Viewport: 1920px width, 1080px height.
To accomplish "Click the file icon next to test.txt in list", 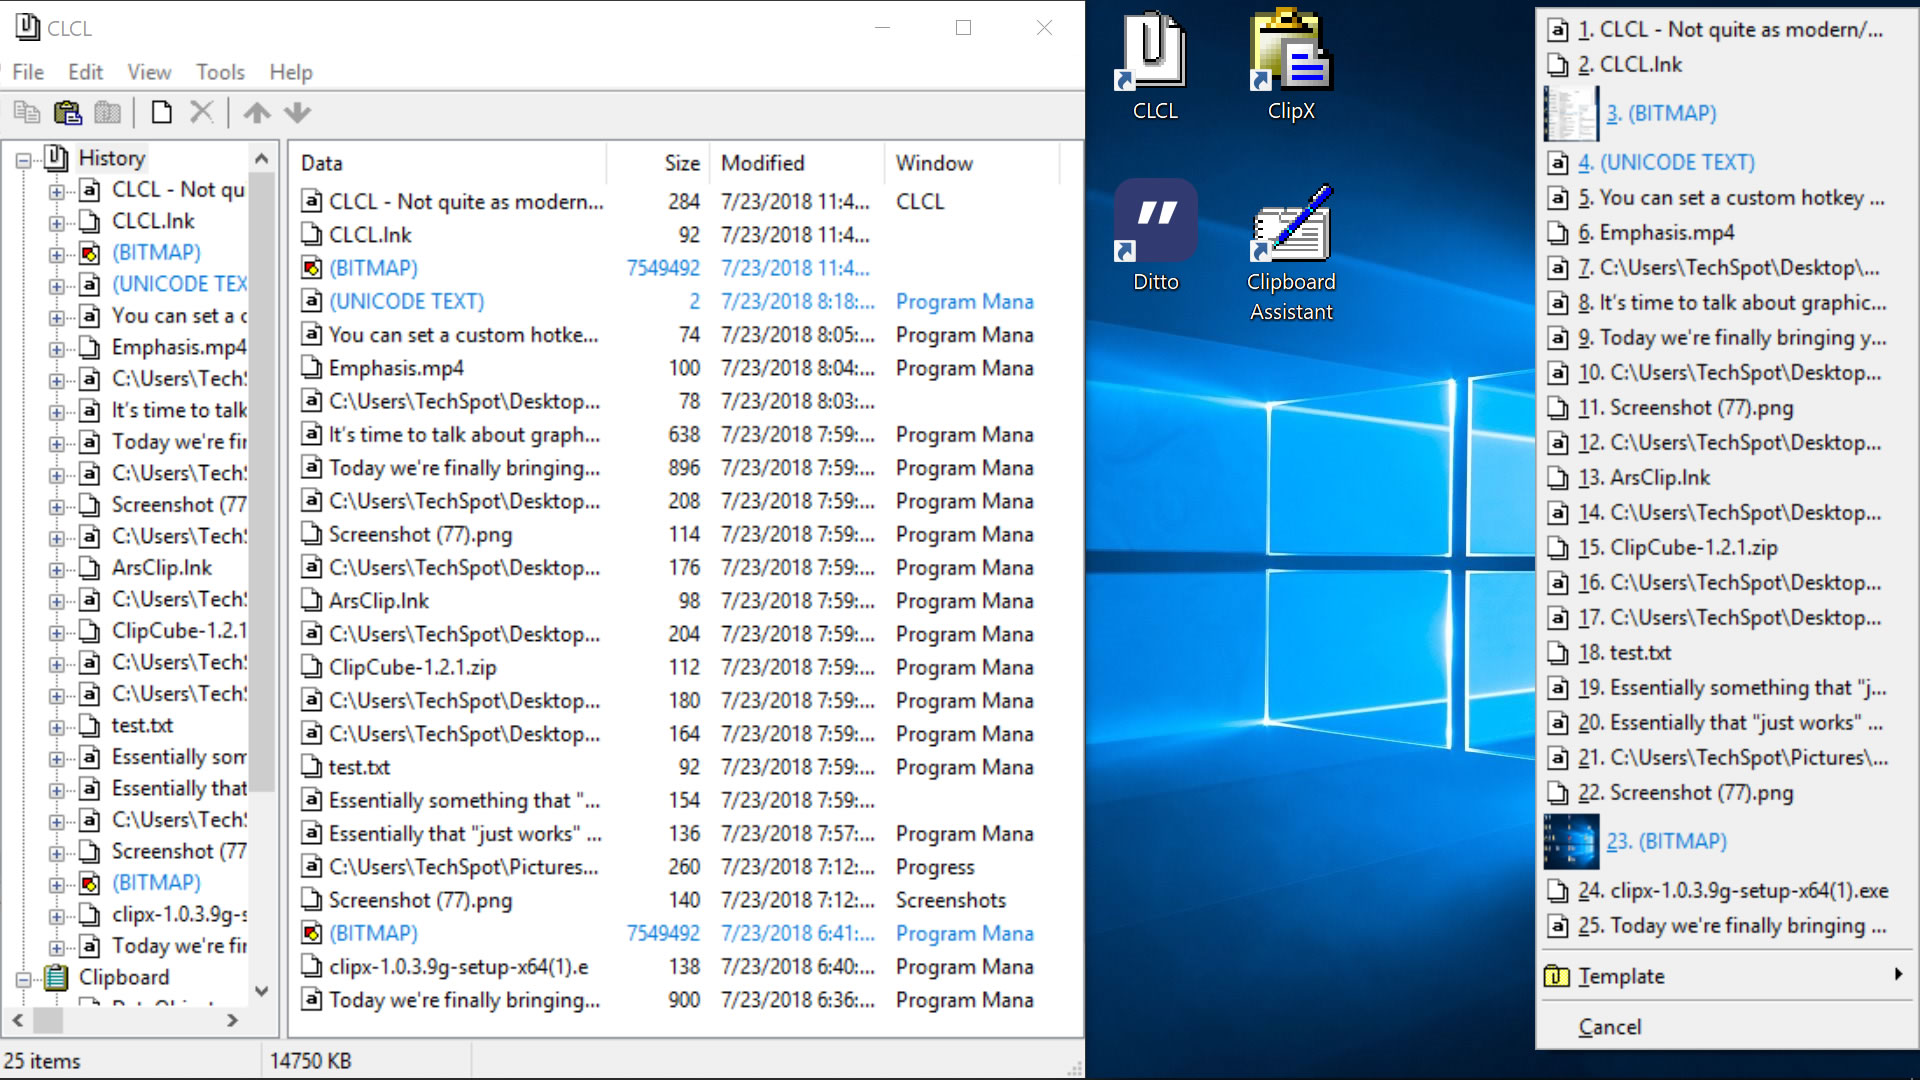I will click(312, 767).
